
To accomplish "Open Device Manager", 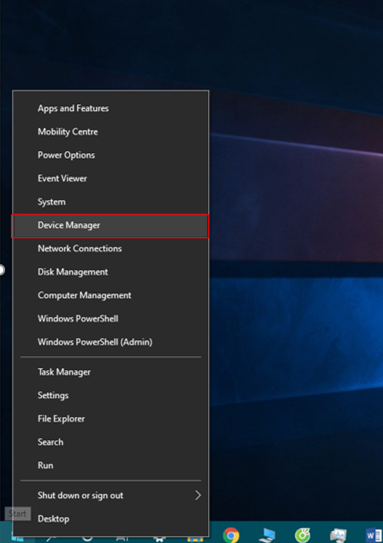I will click(110, 225).
